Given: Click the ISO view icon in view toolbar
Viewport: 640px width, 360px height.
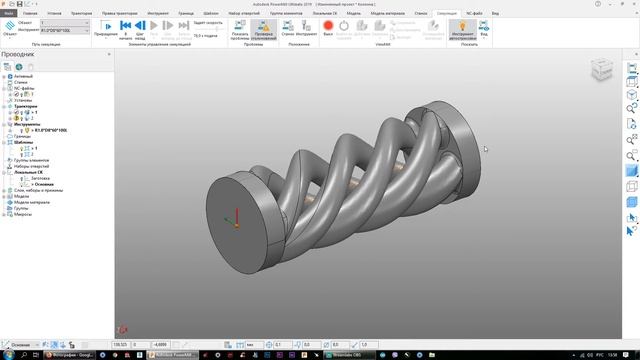Looking at the screenshot, I should [x=631, y=95].
